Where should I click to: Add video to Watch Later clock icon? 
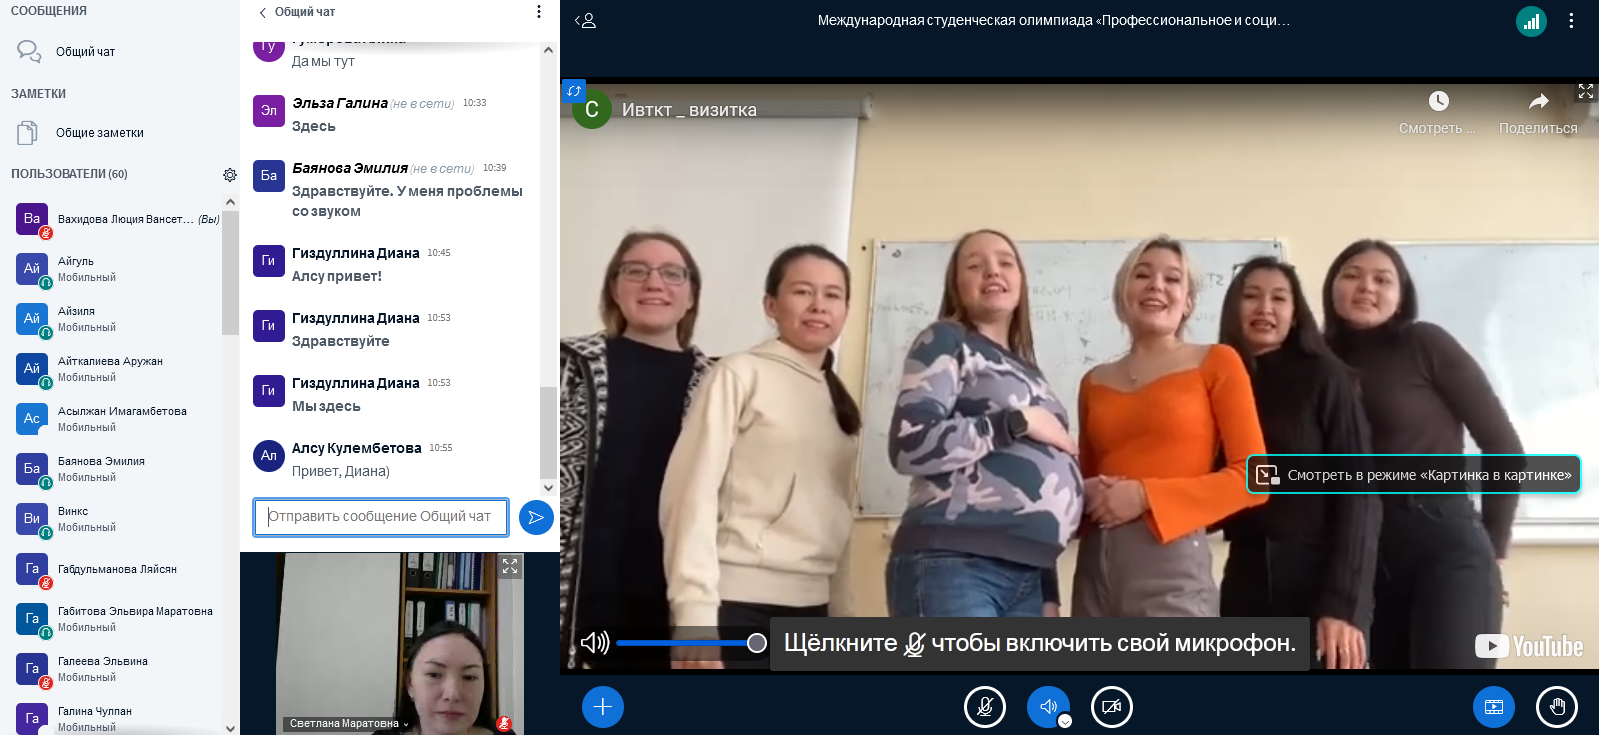[x=1438, y=101]
